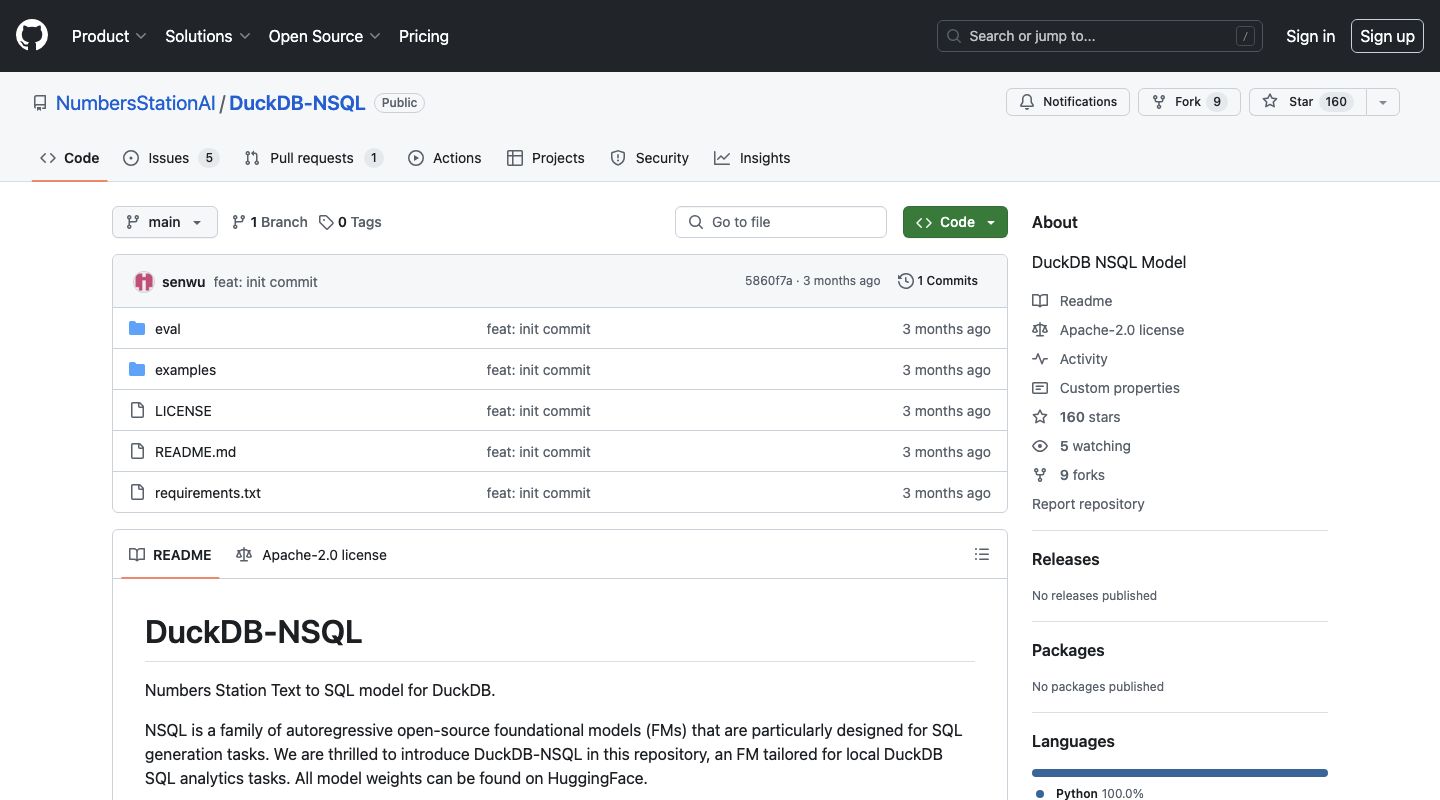Open the GitHub homepage logo
Image resolution: width=1440 pixels, height=800 pixels.
32,36
